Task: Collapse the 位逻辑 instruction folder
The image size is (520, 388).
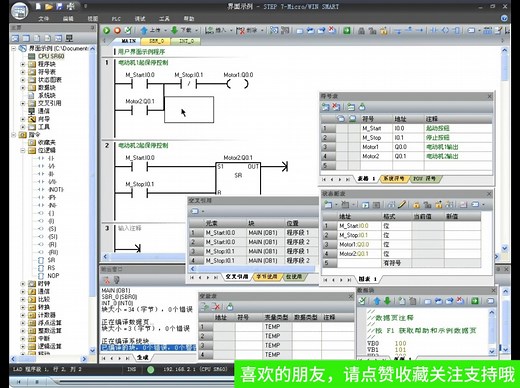Action: [23, 151]
